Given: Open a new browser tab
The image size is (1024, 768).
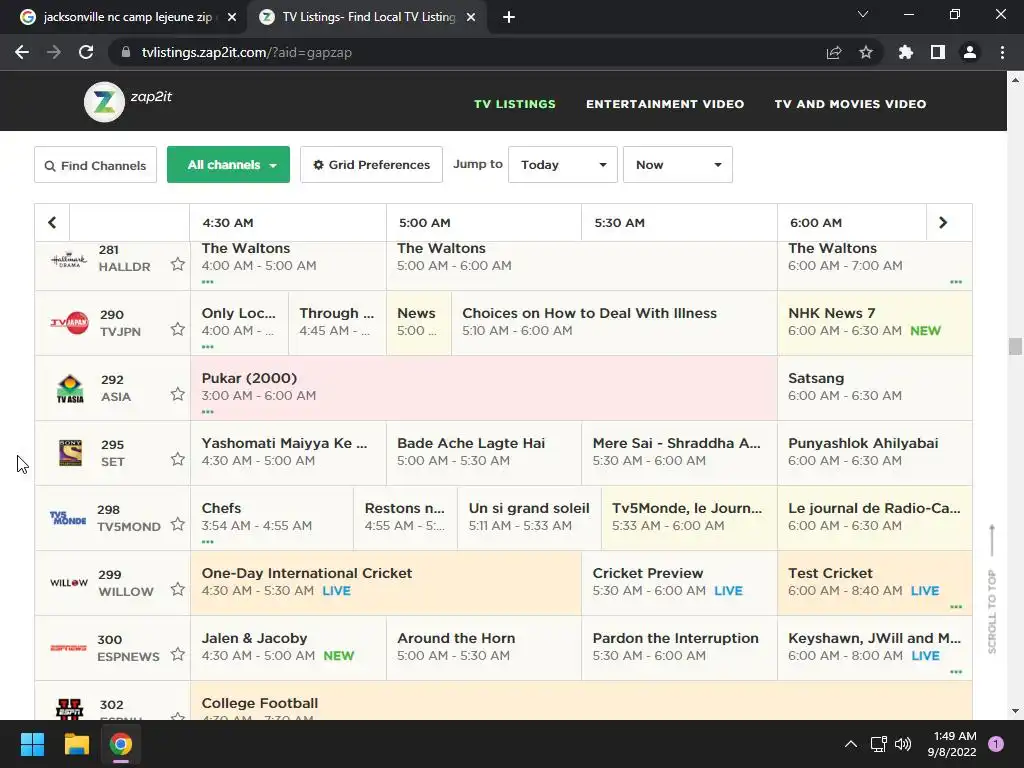Looking at the screenshot, I should pos(509,17).
